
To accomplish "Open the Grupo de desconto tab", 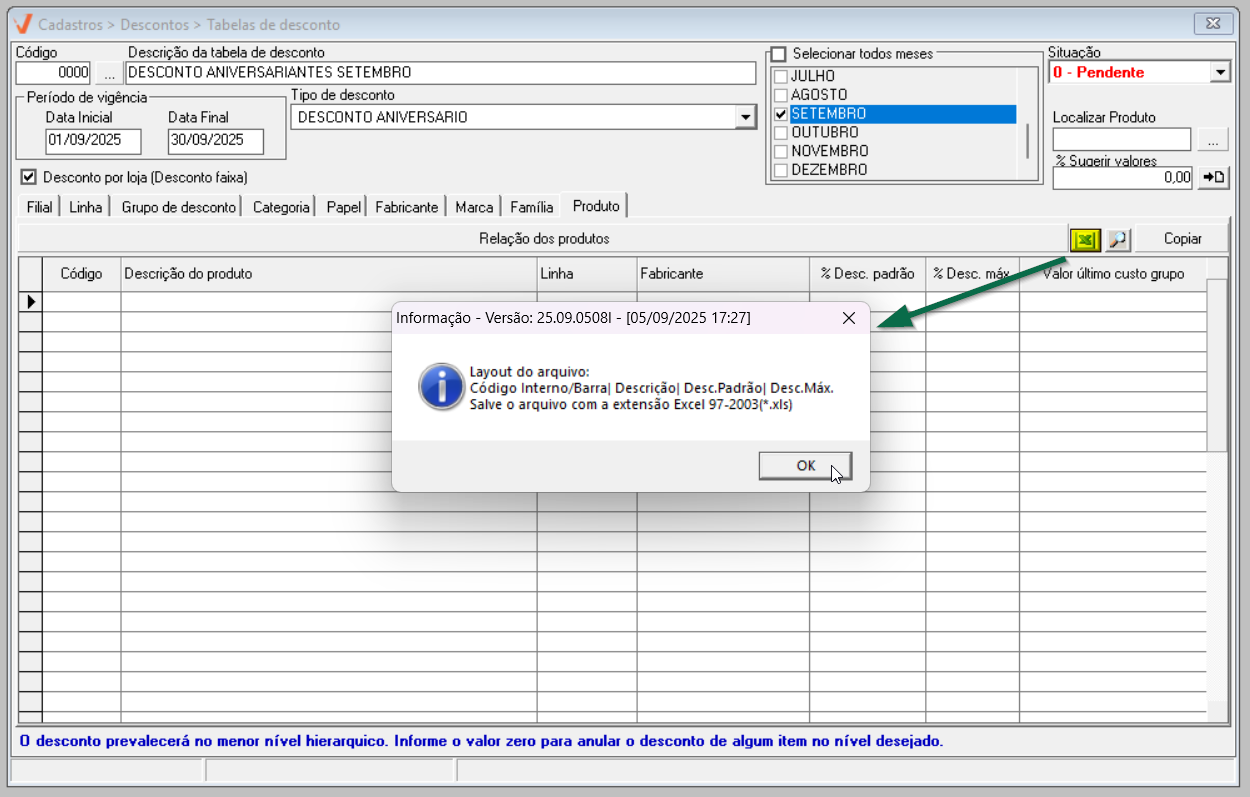I will pyautogui.click(x=179, y=207).
